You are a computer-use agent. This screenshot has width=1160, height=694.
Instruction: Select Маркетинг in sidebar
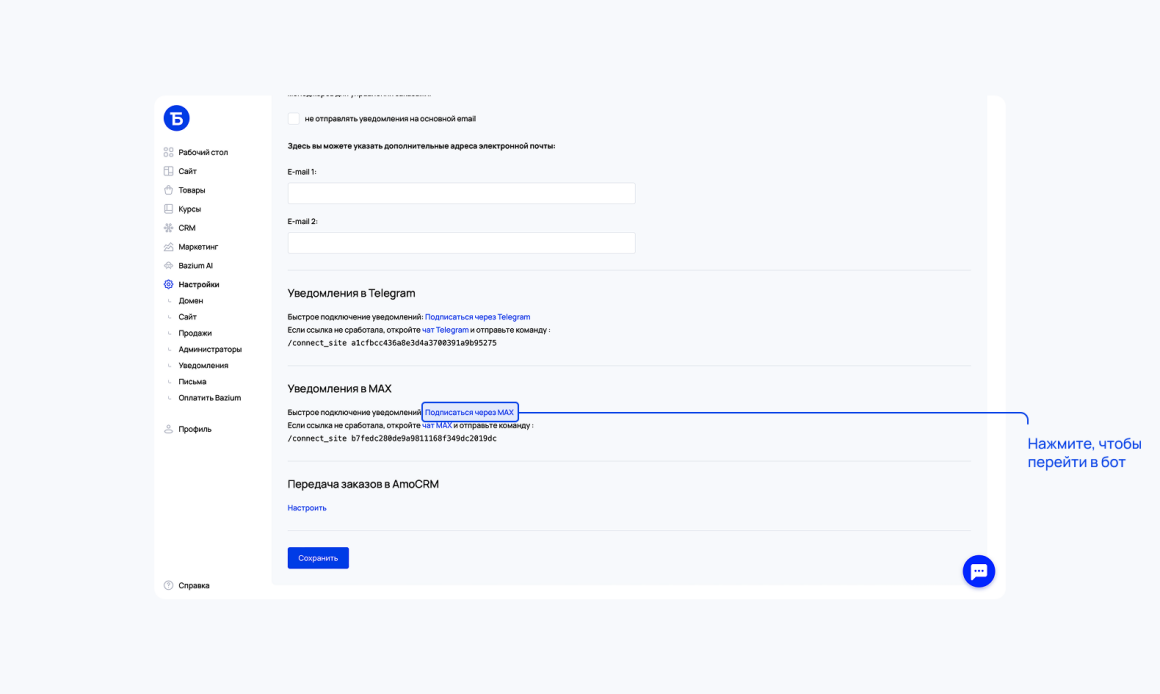point(198,246)
